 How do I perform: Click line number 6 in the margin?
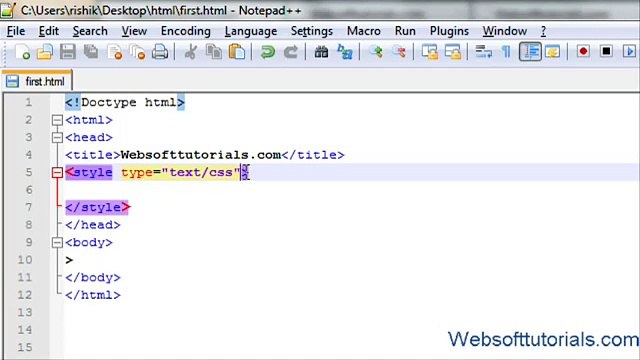[x=29, y=190]
